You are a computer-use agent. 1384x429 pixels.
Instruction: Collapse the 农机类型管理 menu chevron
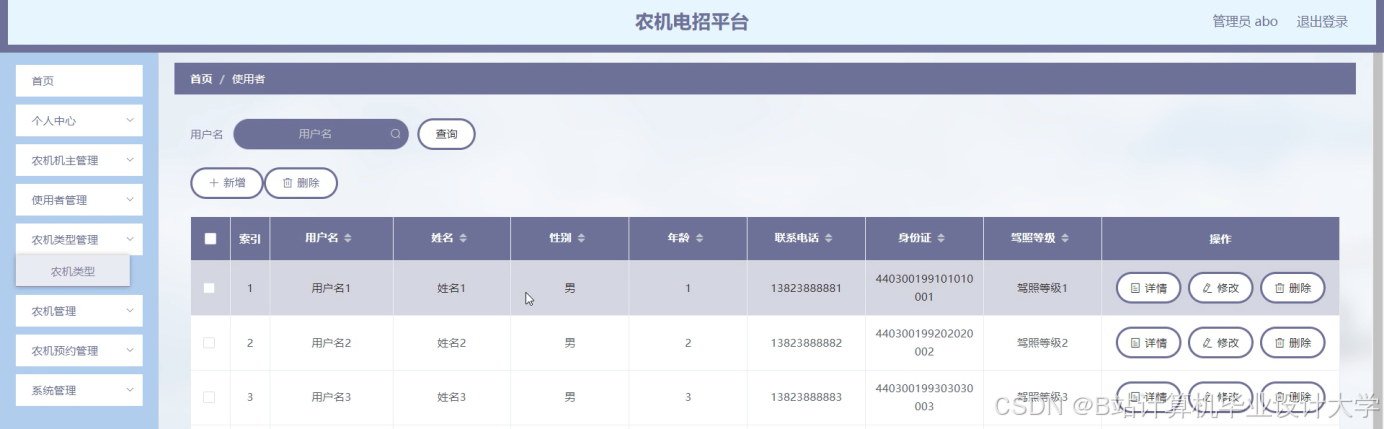[x=130, y=240]
